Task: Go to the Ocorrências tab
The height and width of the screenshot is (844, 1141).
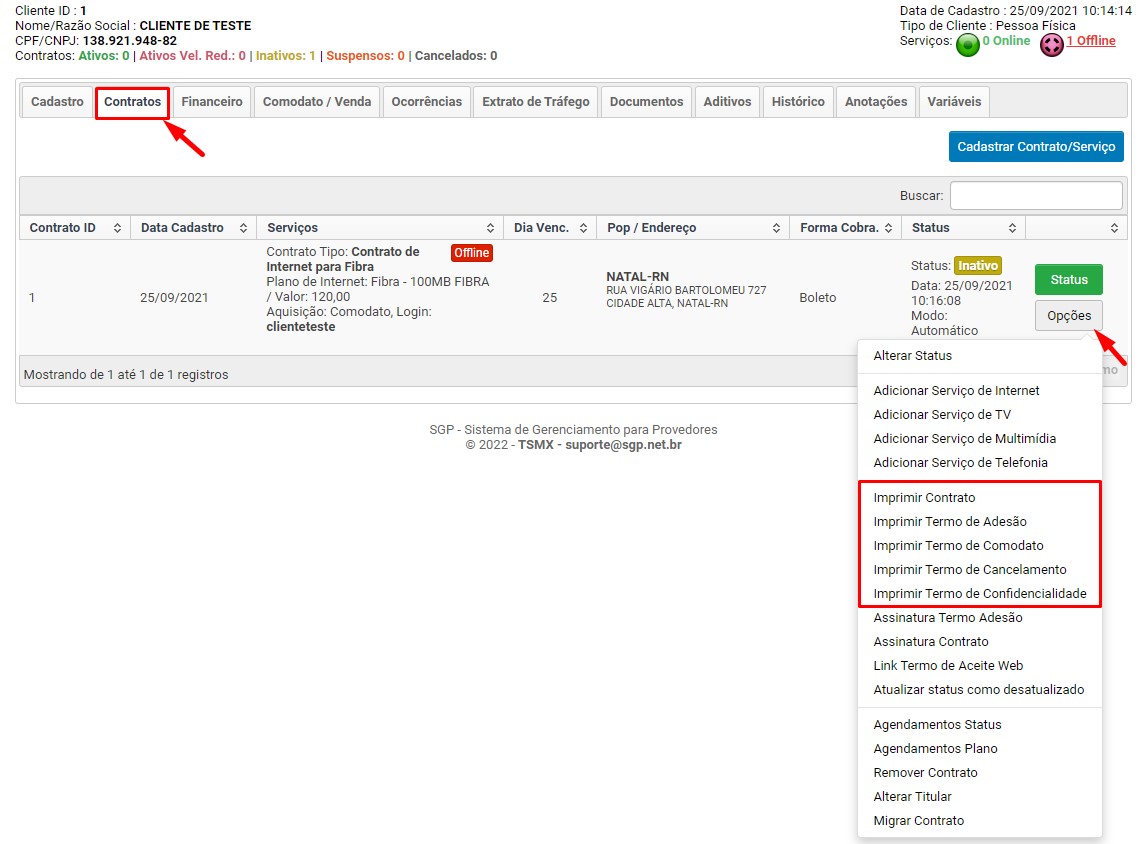Action: pos(426,102)
